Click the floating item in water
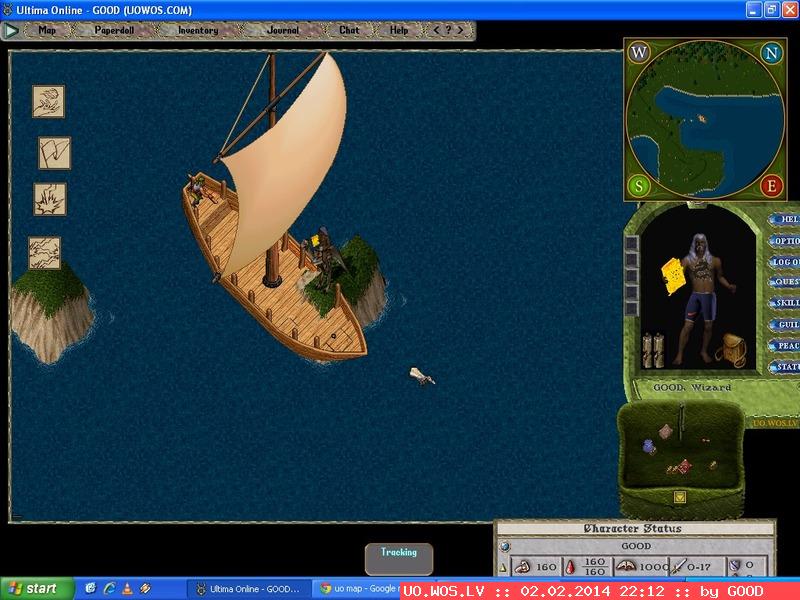The image size is (800, 600). (x=422, y=376)
